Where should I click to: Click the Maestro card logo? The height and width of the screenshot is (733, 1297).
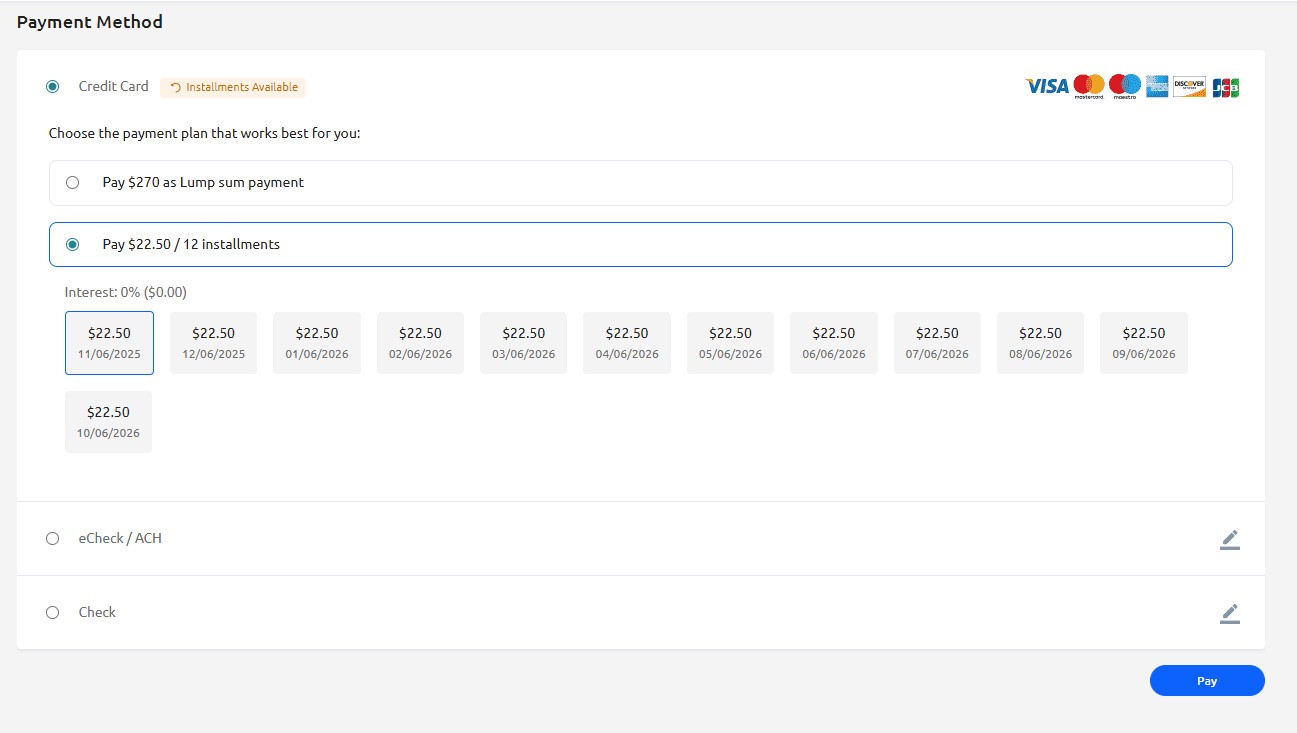(x=1123, y=87)
